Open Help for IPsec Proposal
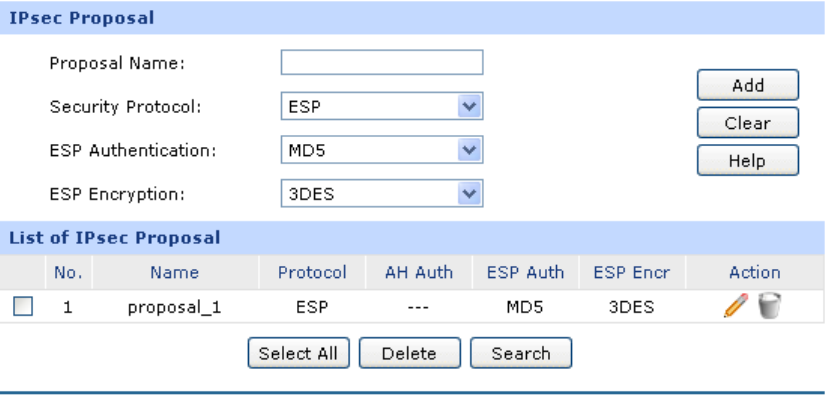 [747, 160]
